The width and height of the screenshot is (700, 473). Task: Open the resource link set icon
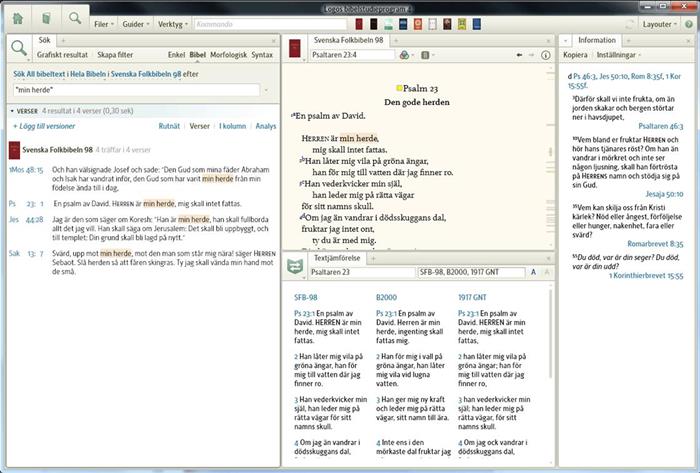pos(425,55)
